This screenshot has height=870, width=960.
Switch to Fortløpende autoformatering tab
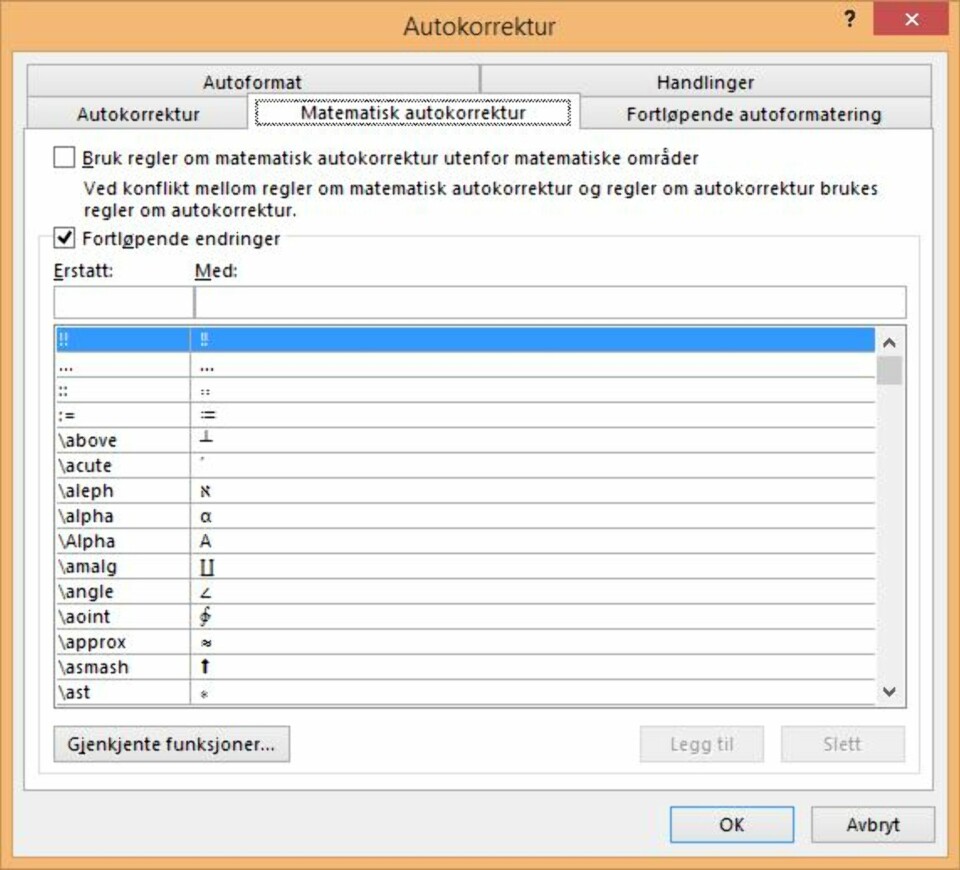click(753, 114)
